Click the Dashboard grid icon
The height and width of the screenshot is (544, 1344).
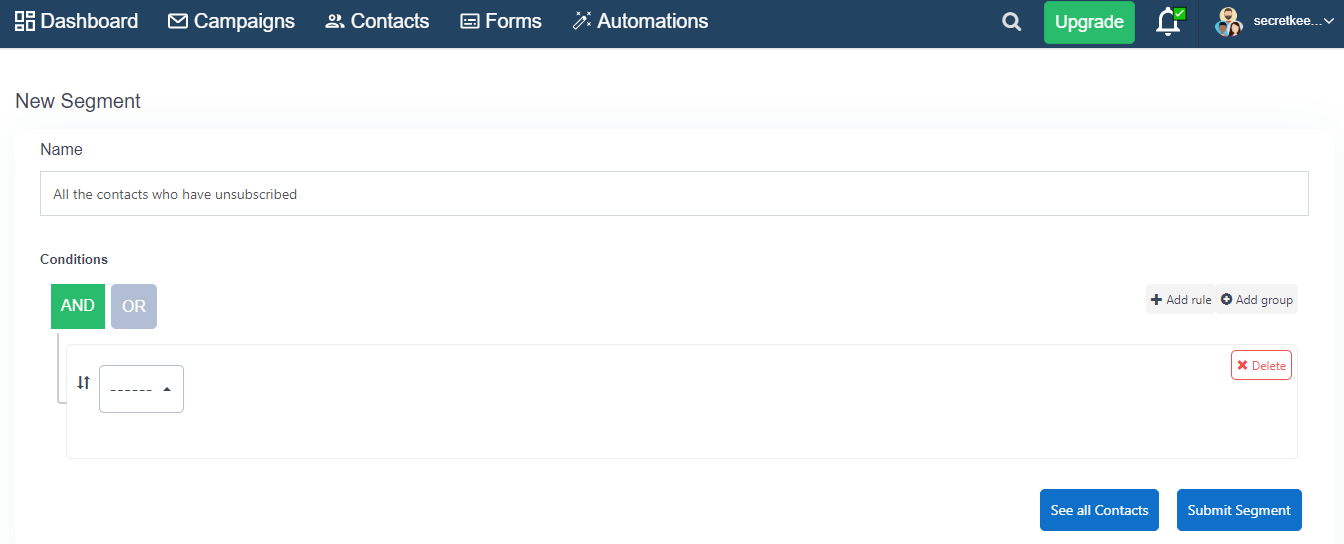click(25, 21)
